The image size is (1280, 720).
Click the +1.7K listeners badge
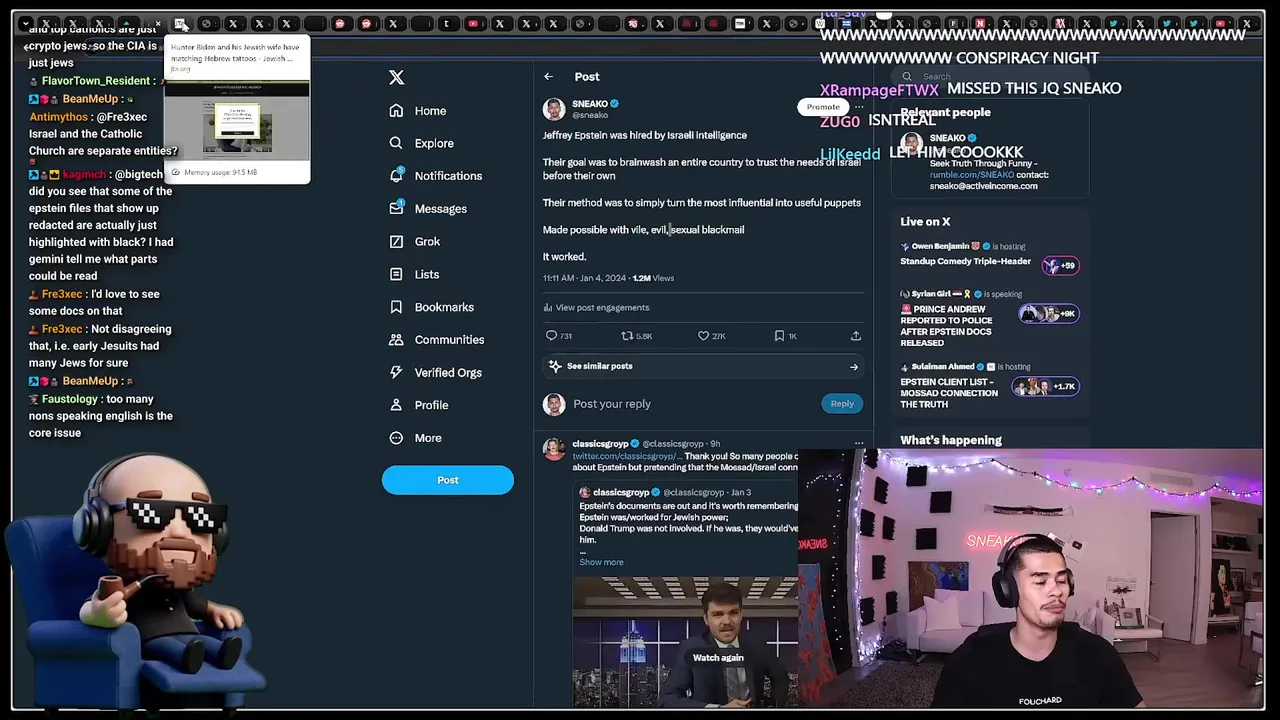[x=1046, y=386]
